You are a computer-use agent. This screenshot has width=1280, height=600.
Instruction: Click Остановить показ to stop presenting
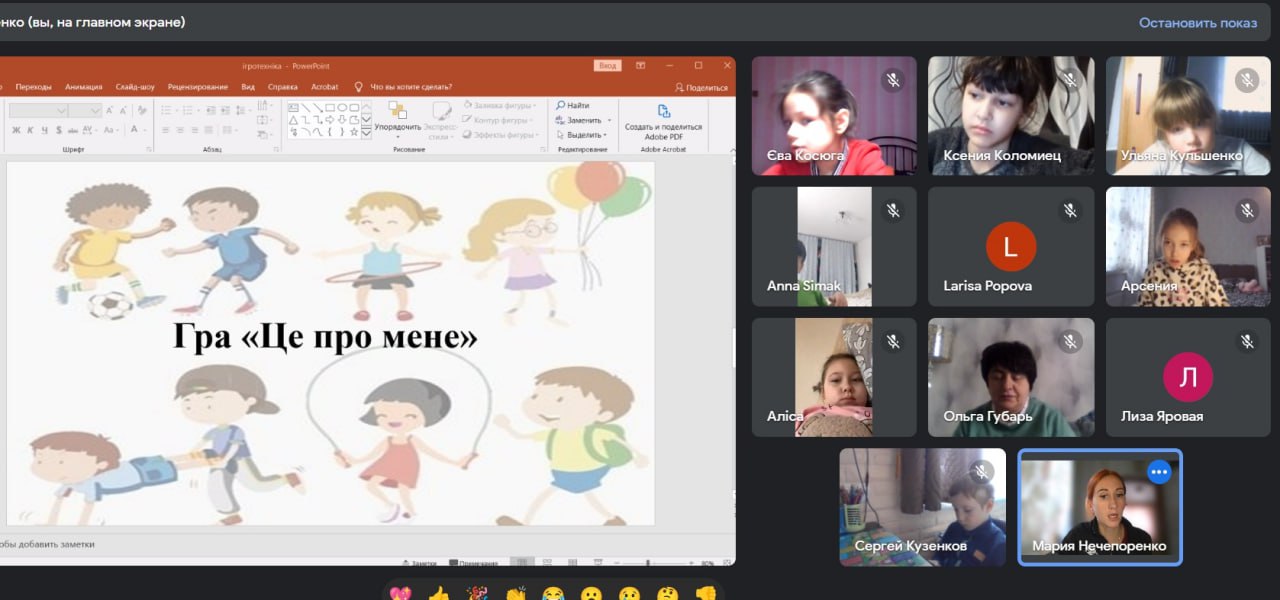(1197, 22)
